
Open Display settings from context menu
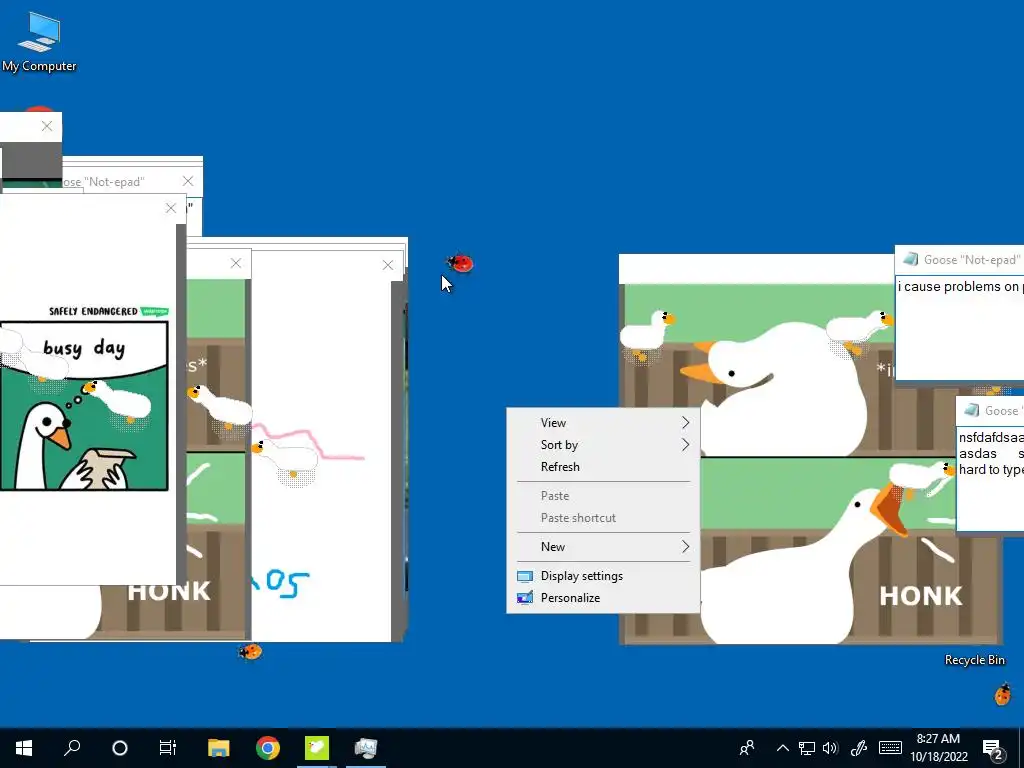603,576
